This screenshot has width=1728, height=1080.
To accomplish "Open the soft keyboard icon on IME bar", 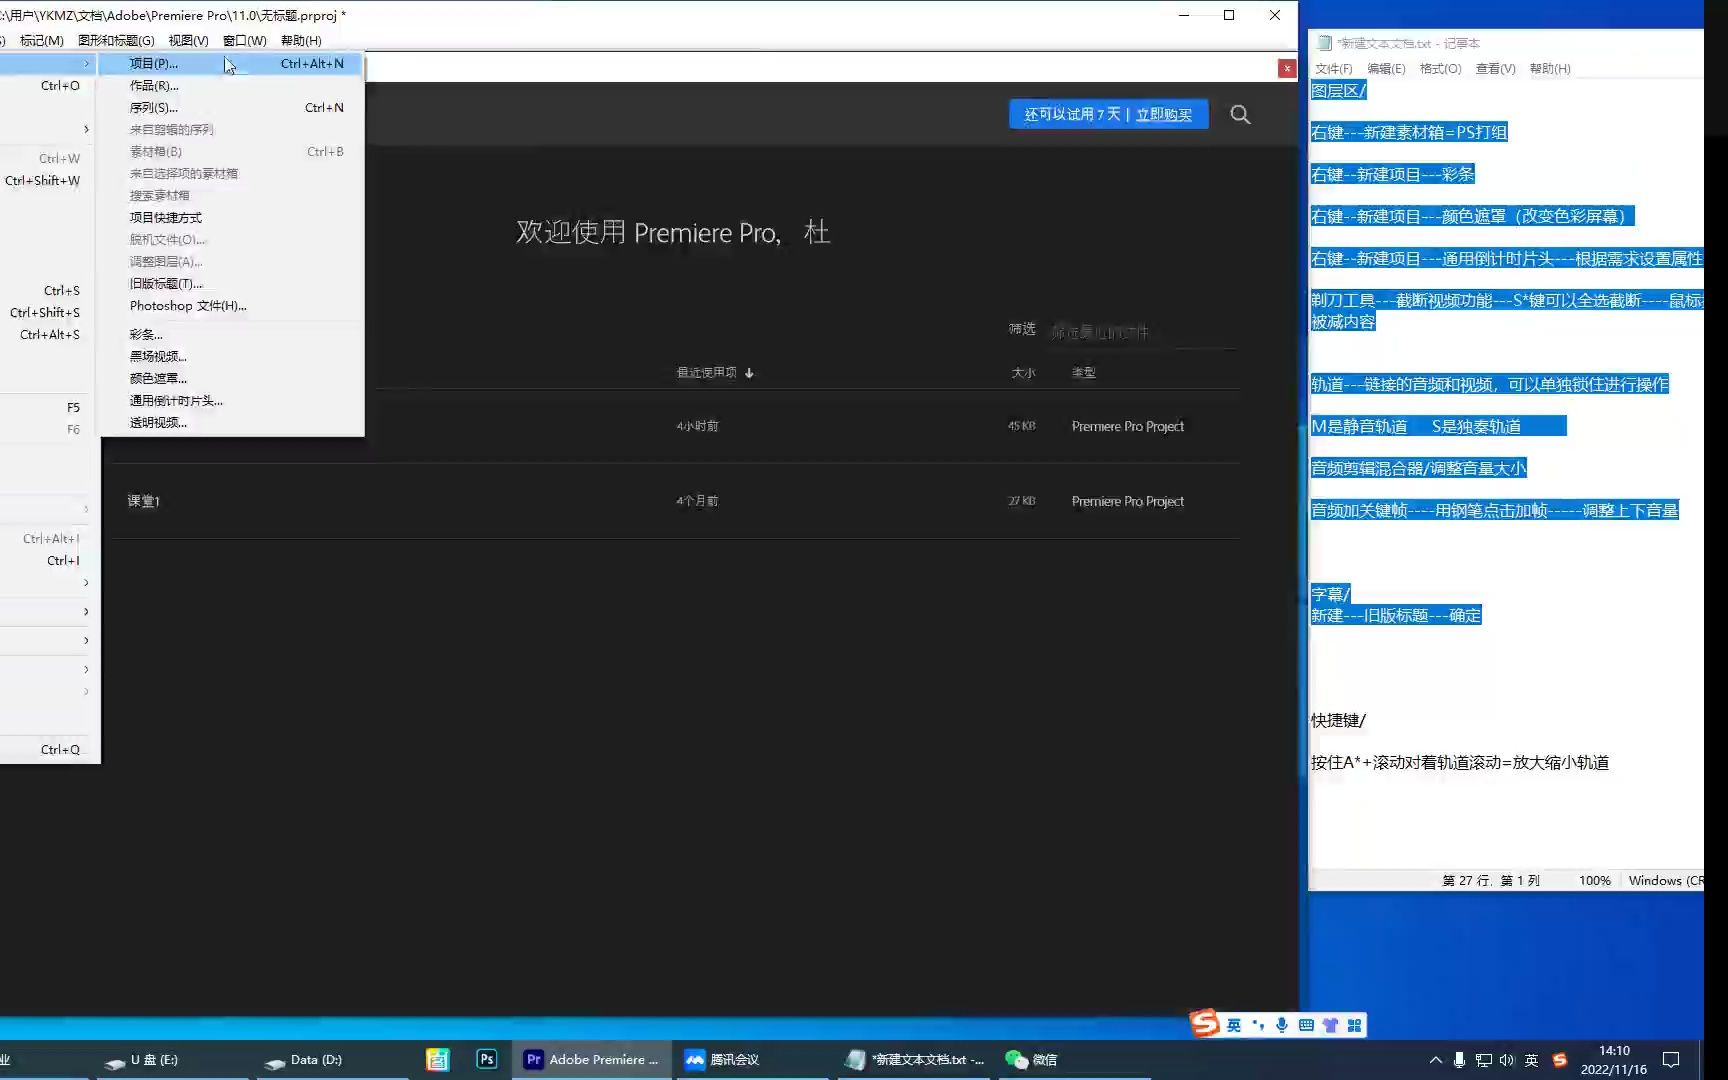I will [x=1306, y=1025].
